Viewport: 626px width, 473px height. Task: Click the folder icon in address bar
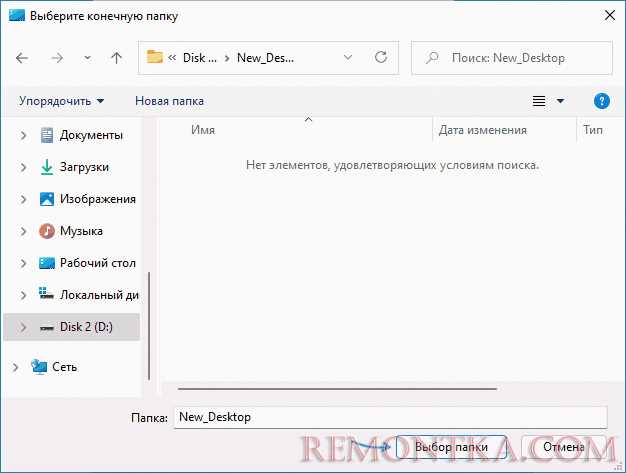pyautogui.click(x=155, y=57)
